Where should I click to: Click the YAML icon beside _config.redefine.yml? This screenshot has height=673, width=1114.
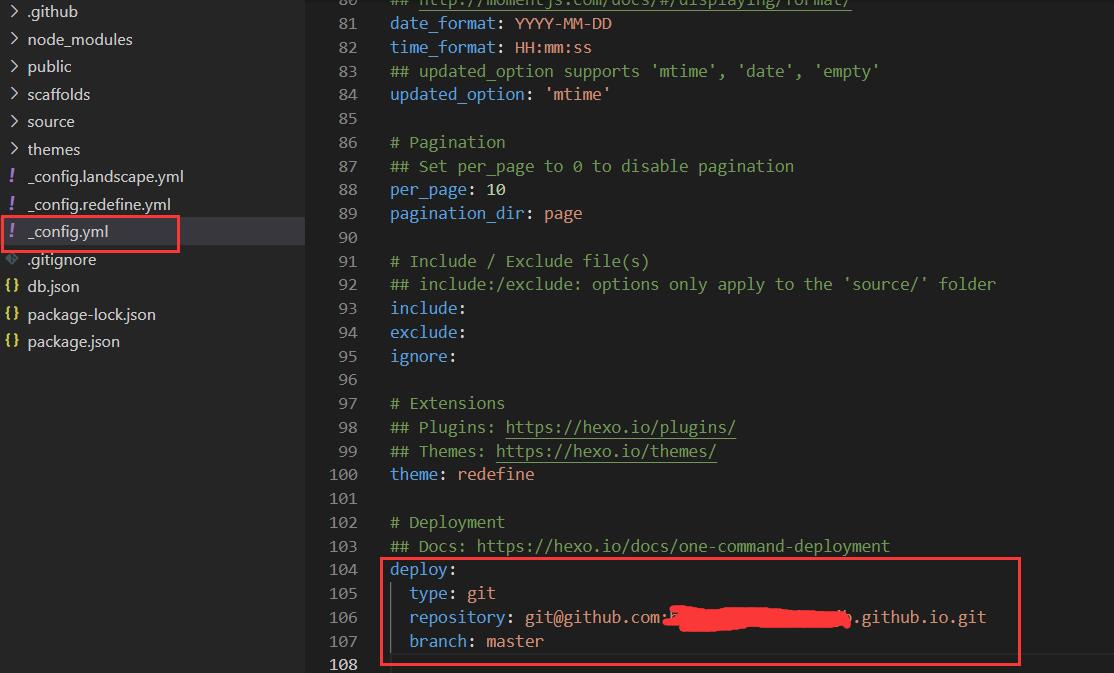pos(12,204)
